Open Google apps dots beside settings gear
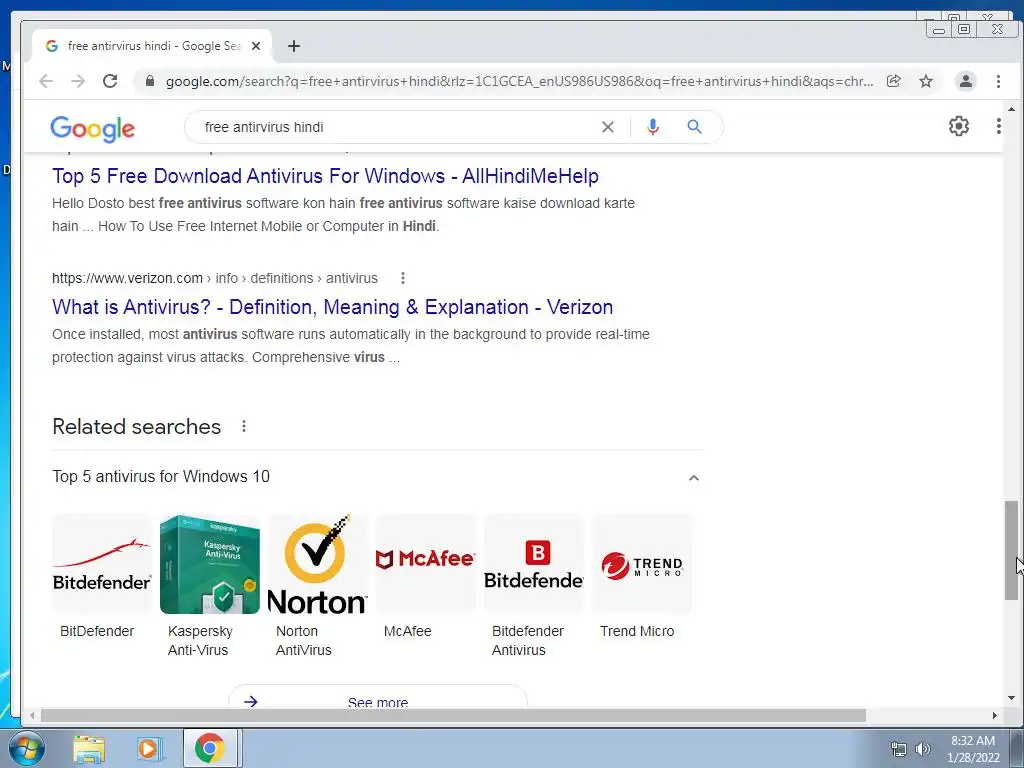The width and height of the screenshot is (1024, 768). click(999, 126)
